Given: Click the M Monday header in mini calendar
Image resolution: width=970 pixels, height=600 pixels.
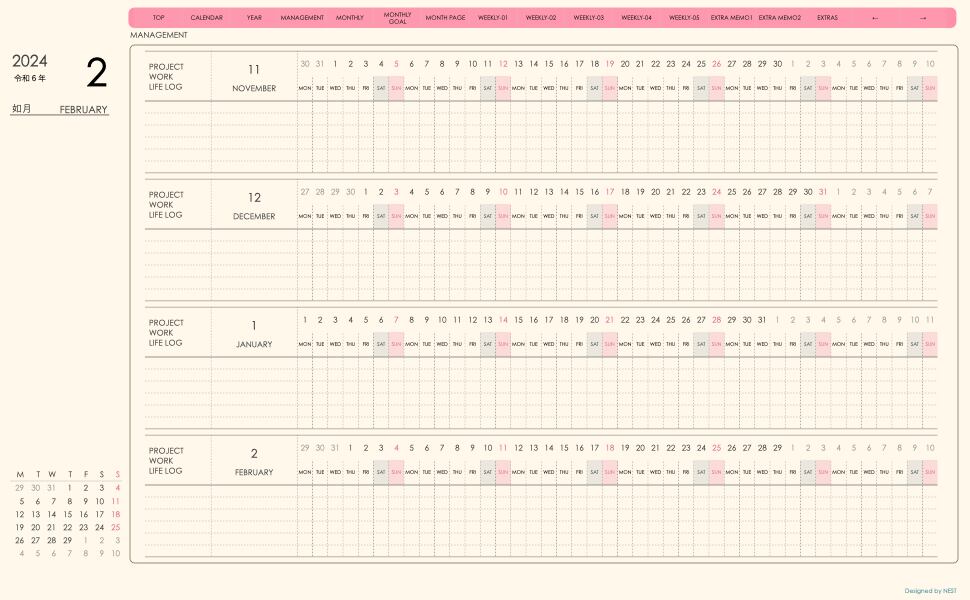Looking at the screenshot, I should pos(20,474).
